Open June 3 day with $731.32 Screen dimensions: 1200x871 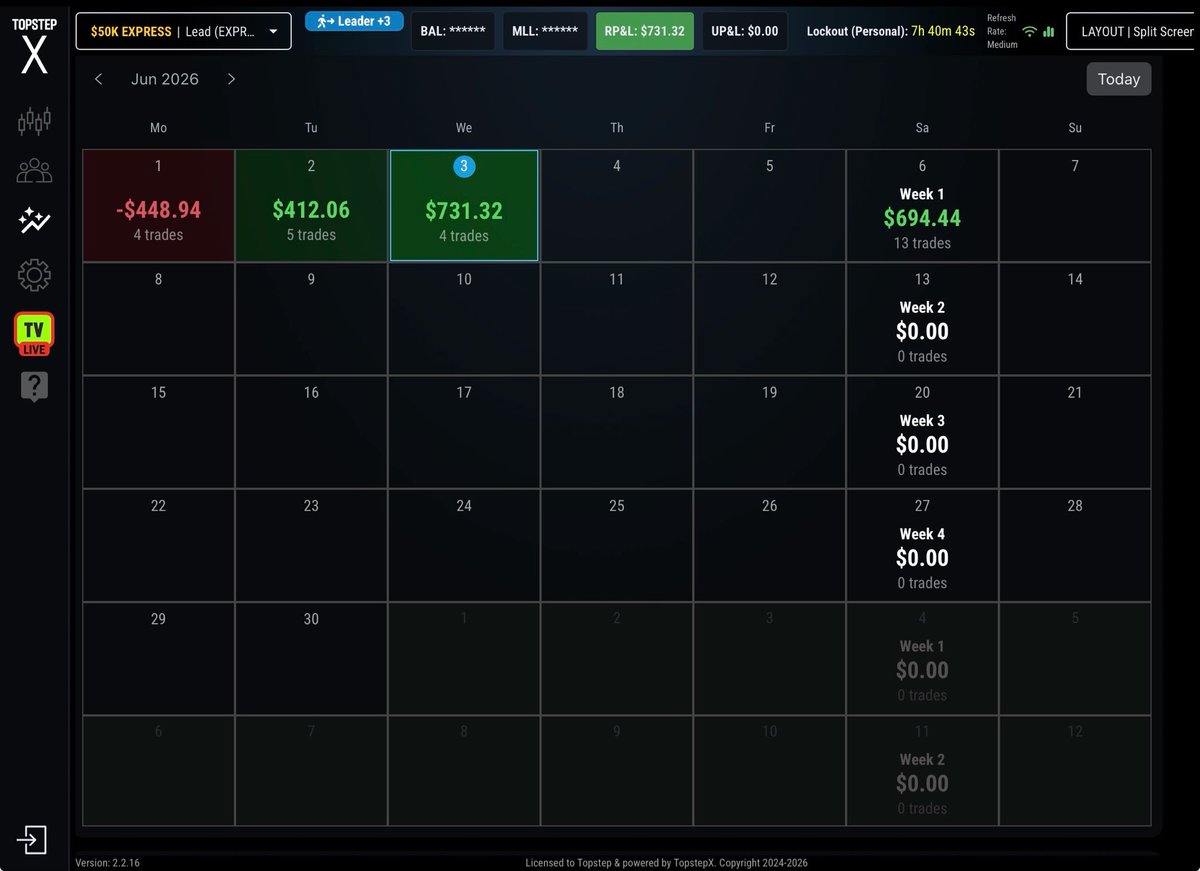464,206
